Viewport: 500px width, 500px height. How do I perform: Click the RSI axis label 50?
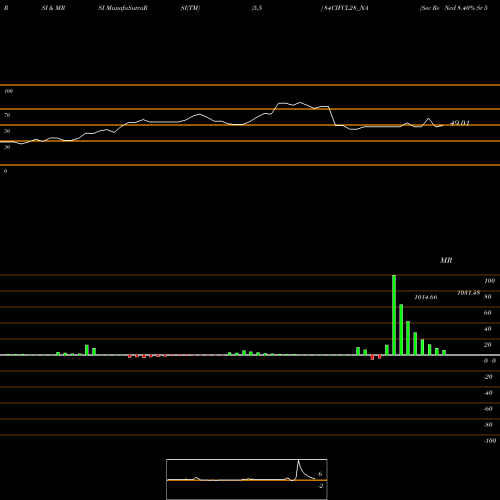click(x=7, y=131)
